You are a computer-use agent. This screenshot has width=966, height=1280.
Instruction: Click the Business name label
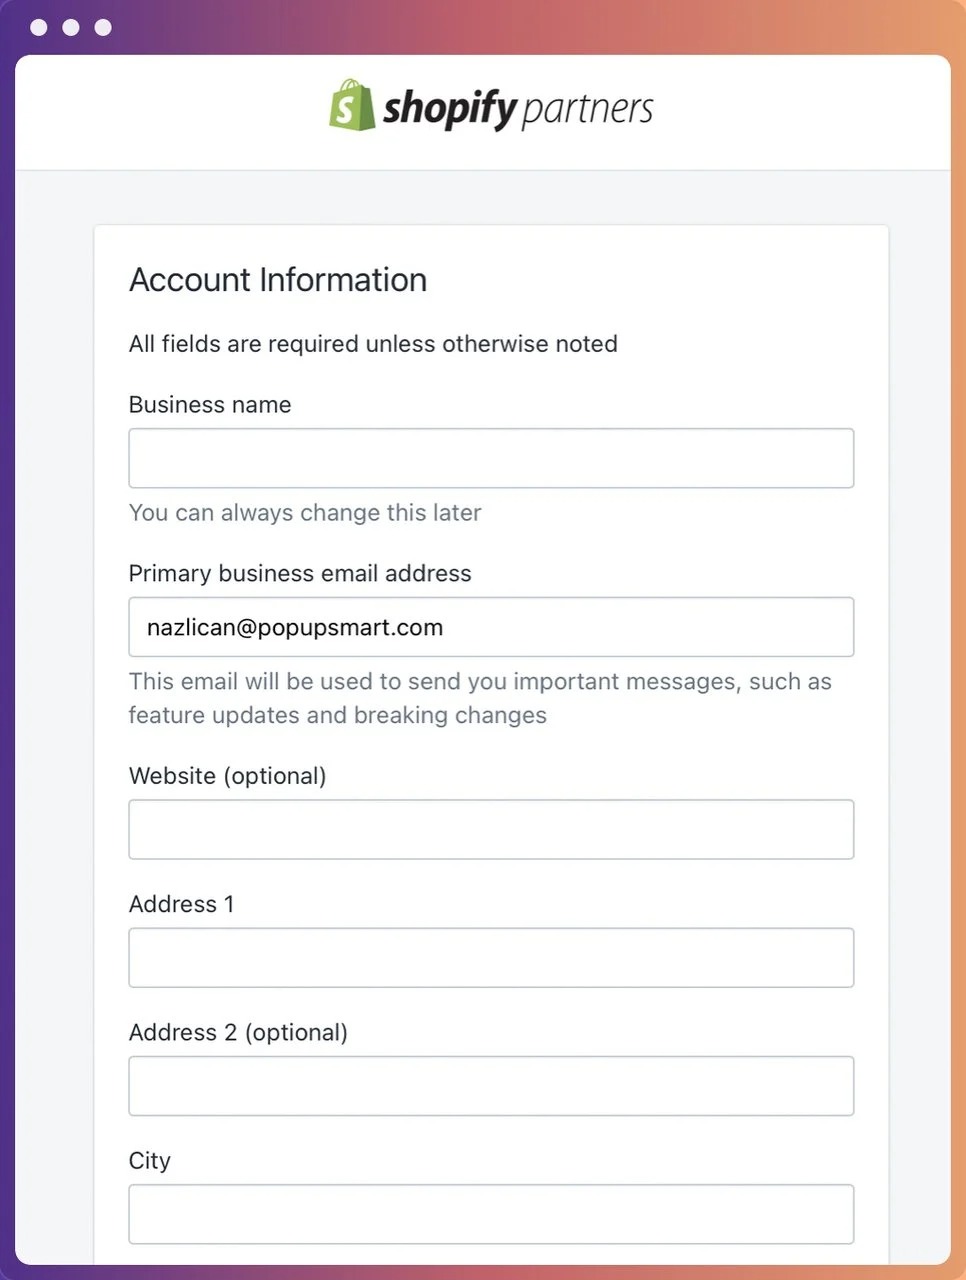click(x=210, y=405)
